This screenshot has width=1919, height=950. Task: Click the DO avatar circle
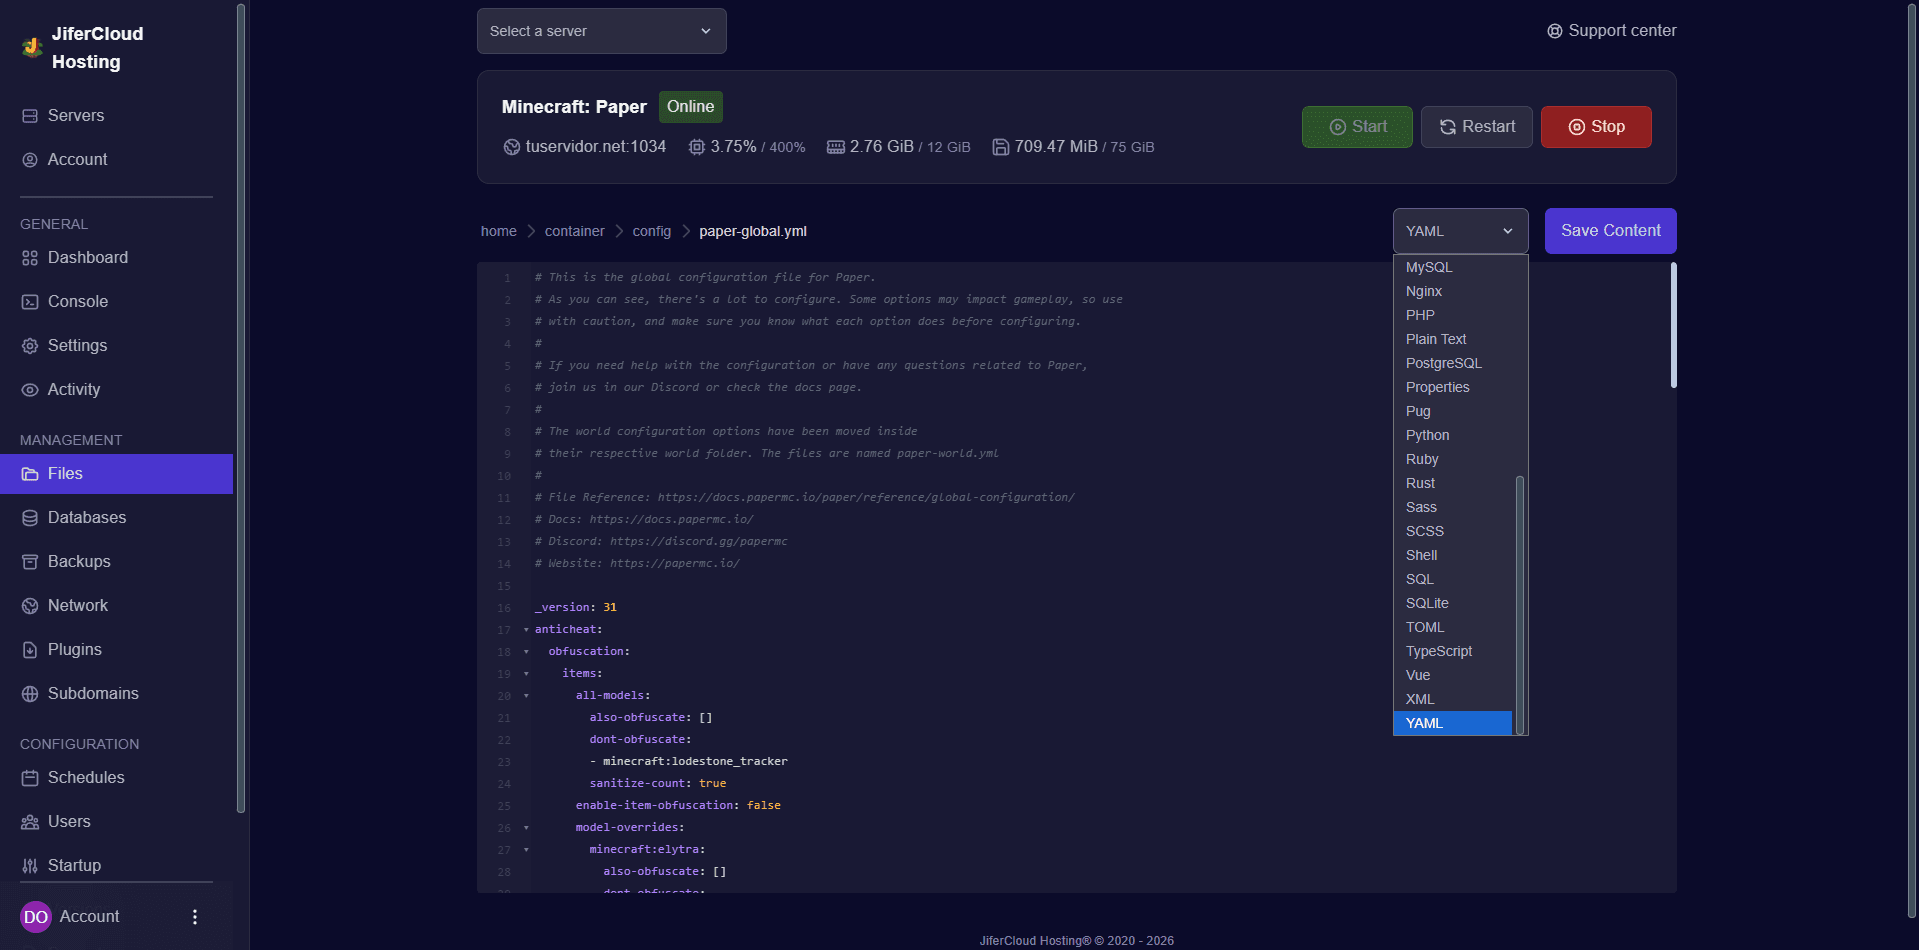(36, 917)
